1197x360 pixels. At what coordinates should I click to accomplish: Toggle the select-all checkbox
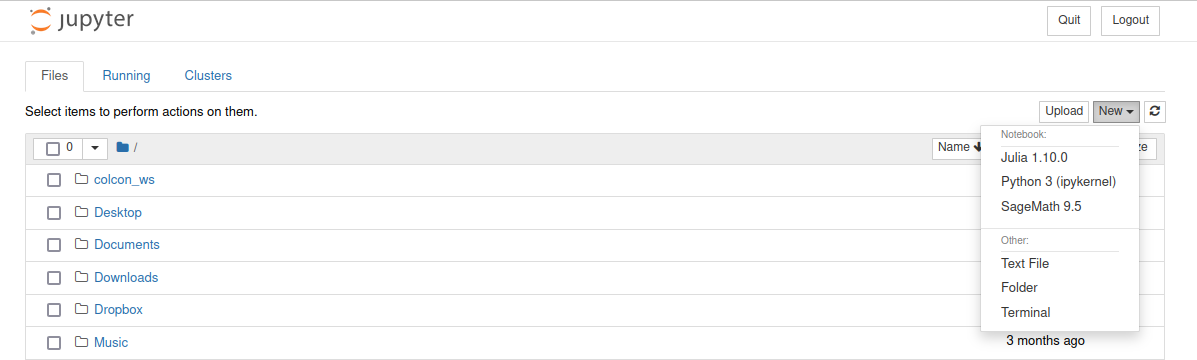point(53,148)
